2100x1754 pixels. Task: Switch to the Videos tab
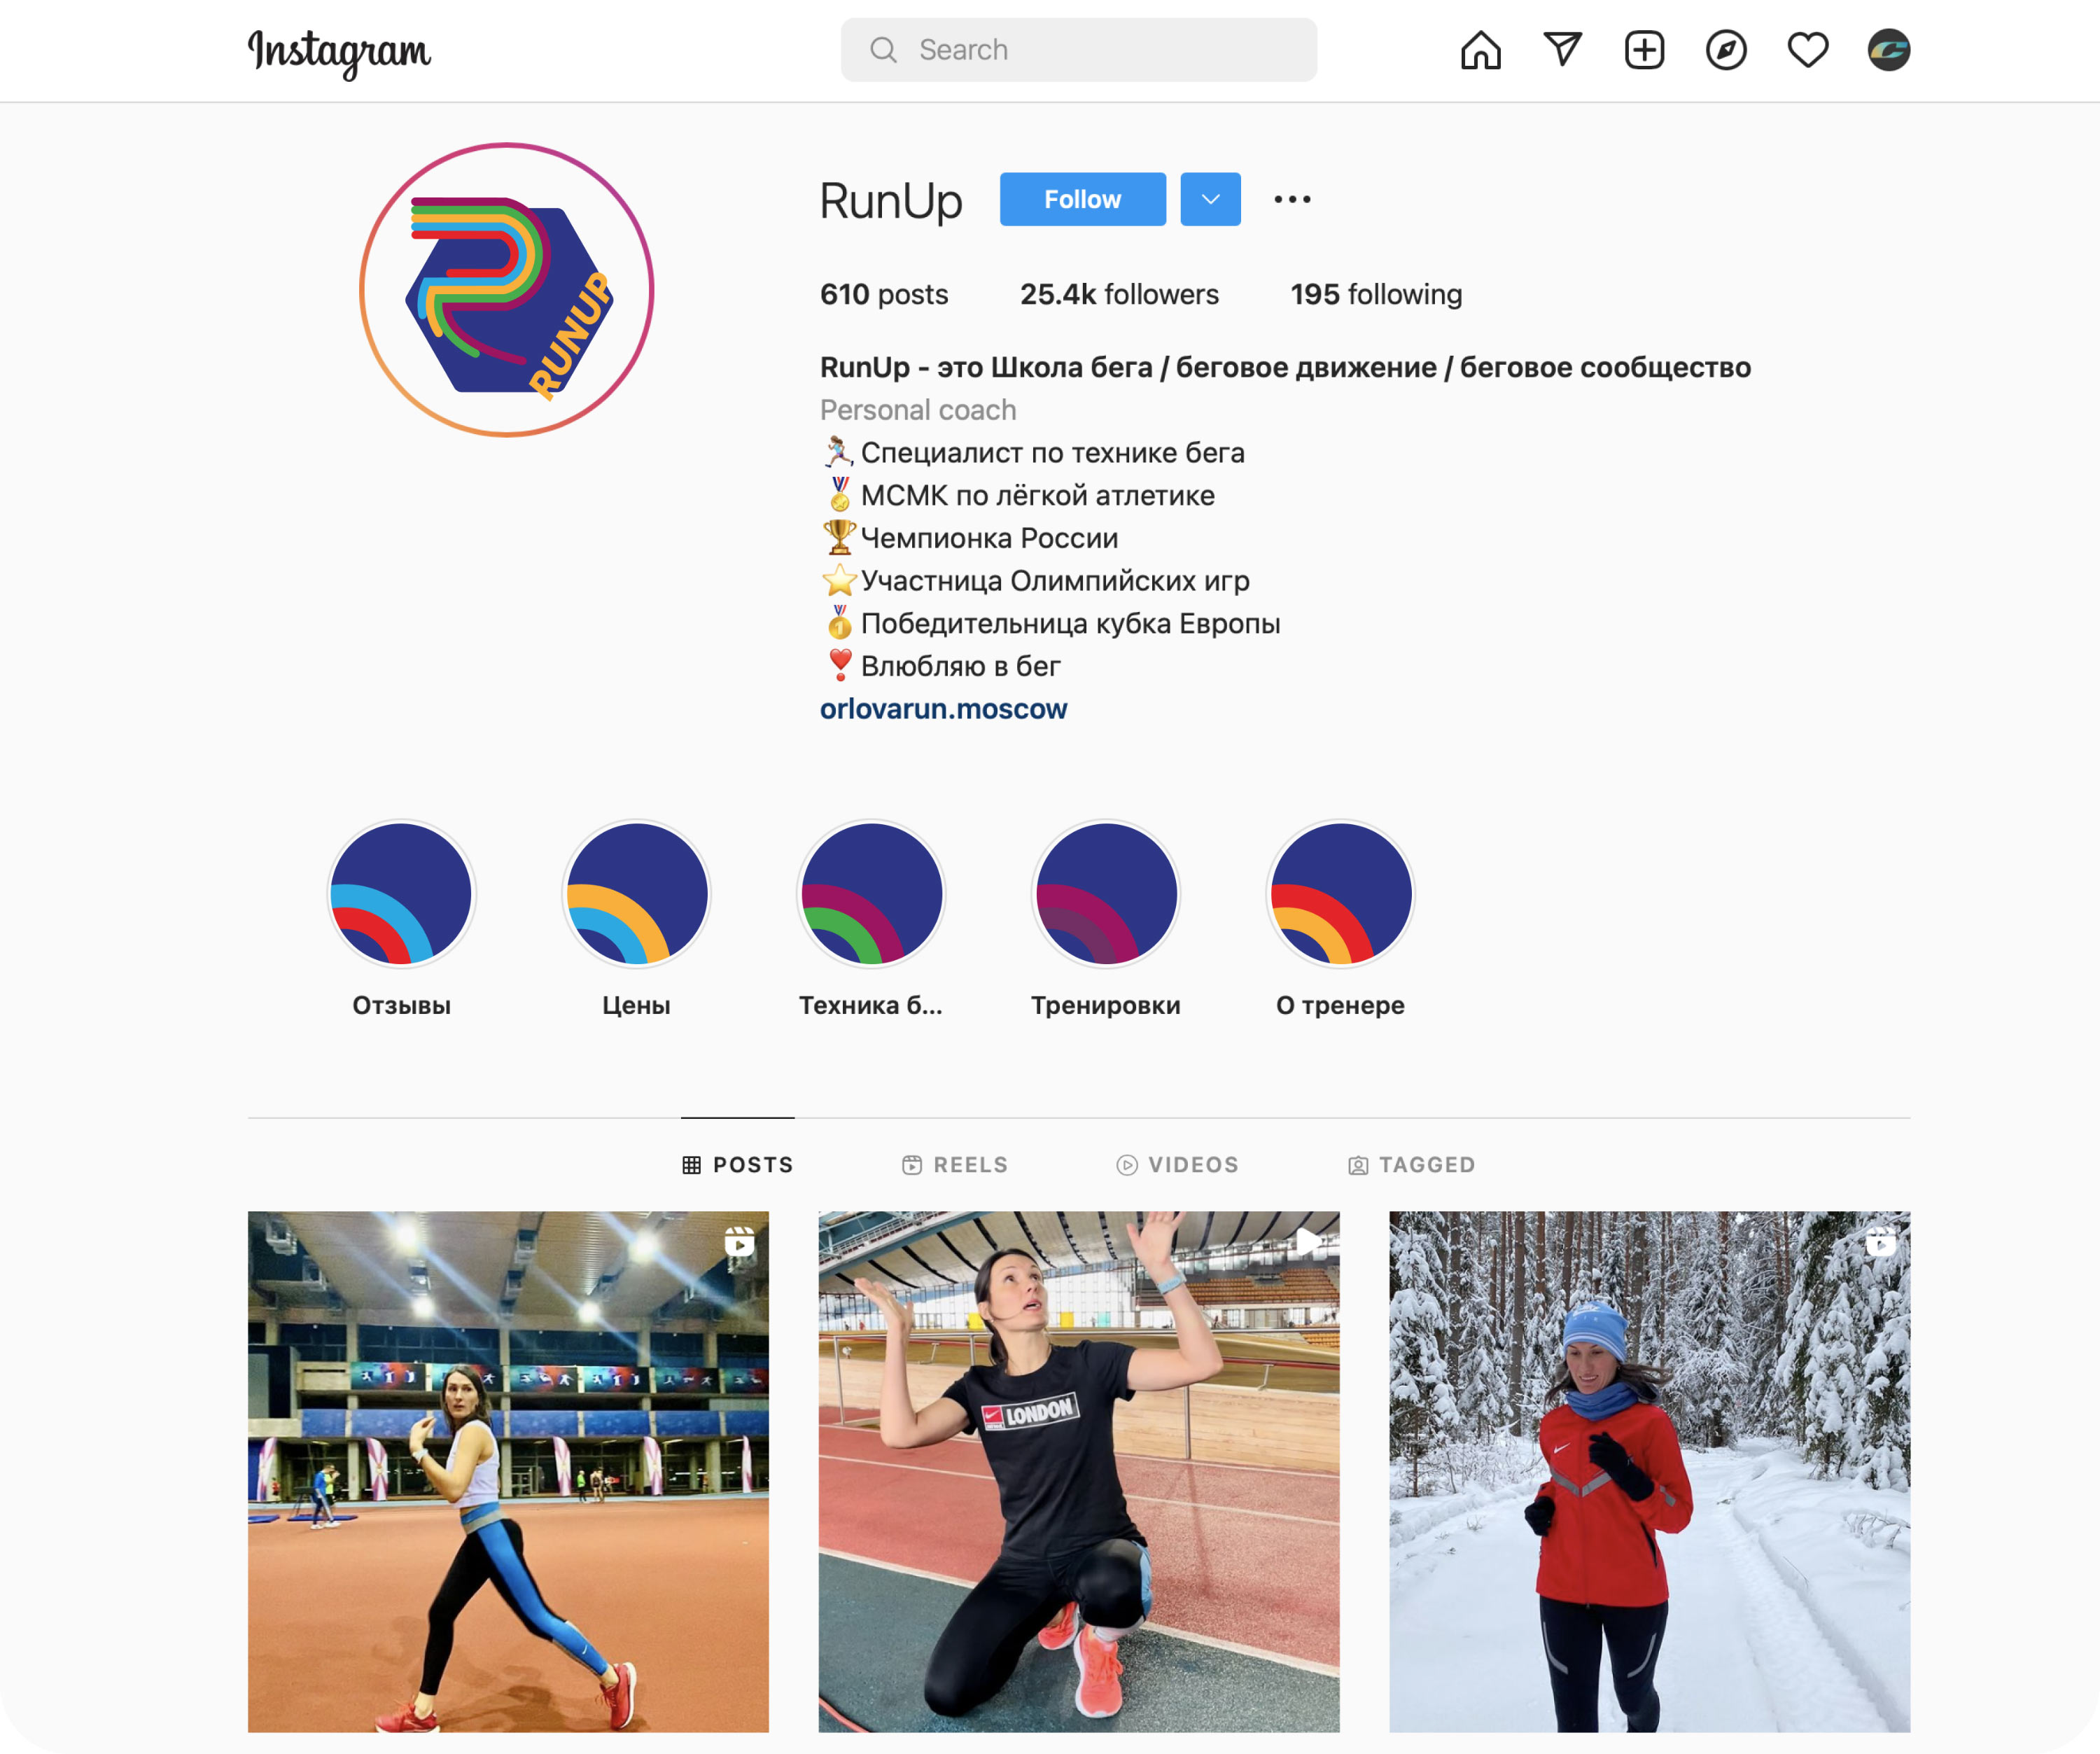pos(1178,1165)
